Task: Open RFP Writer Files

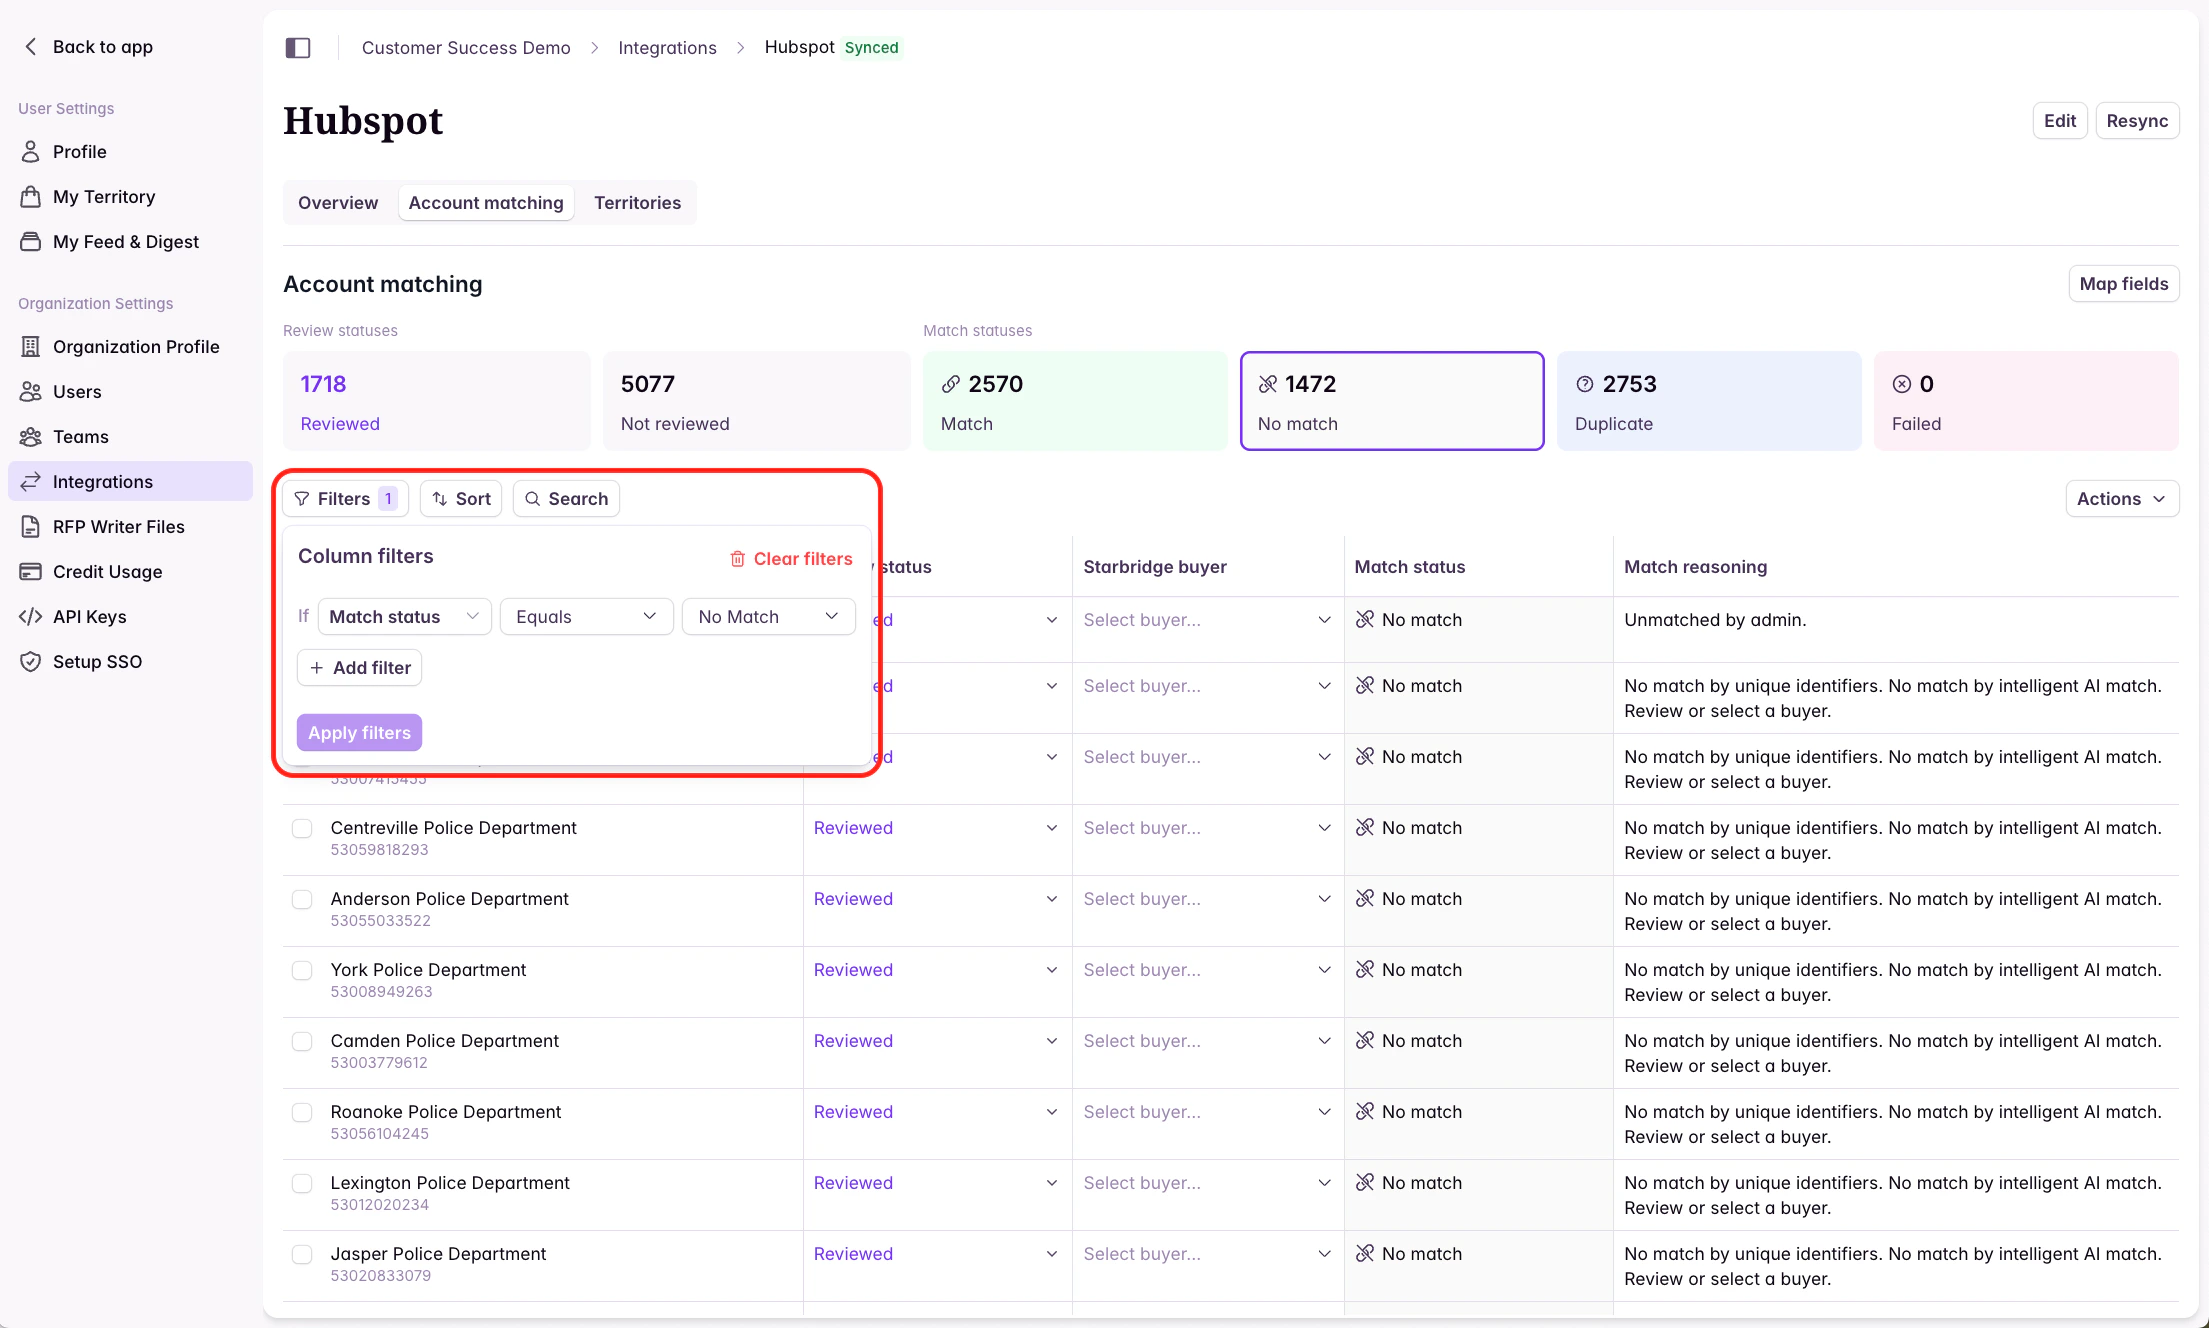Action: [x=118, y=527]
